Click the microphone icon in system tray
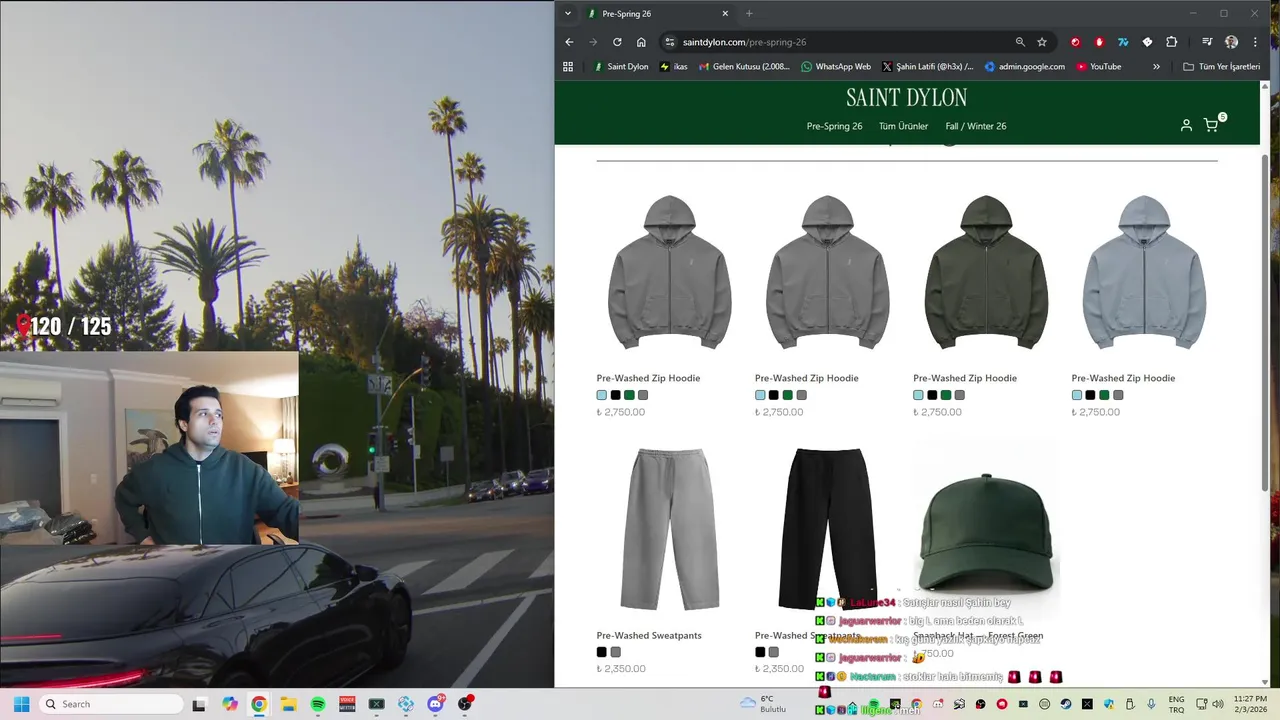The width and height of the screenshot is (1280, 720). 1151,704
